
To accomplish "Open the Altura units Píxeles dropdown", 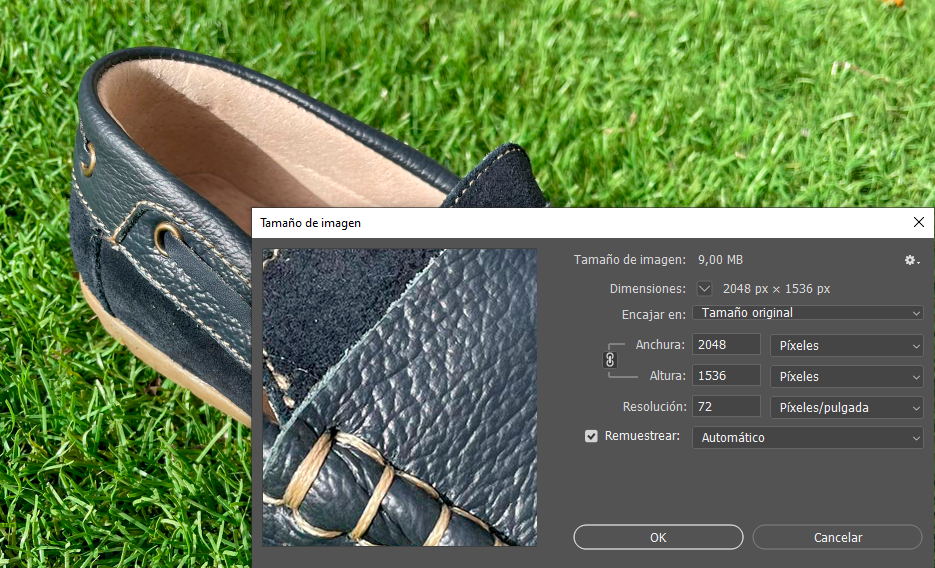I will 846,377.
